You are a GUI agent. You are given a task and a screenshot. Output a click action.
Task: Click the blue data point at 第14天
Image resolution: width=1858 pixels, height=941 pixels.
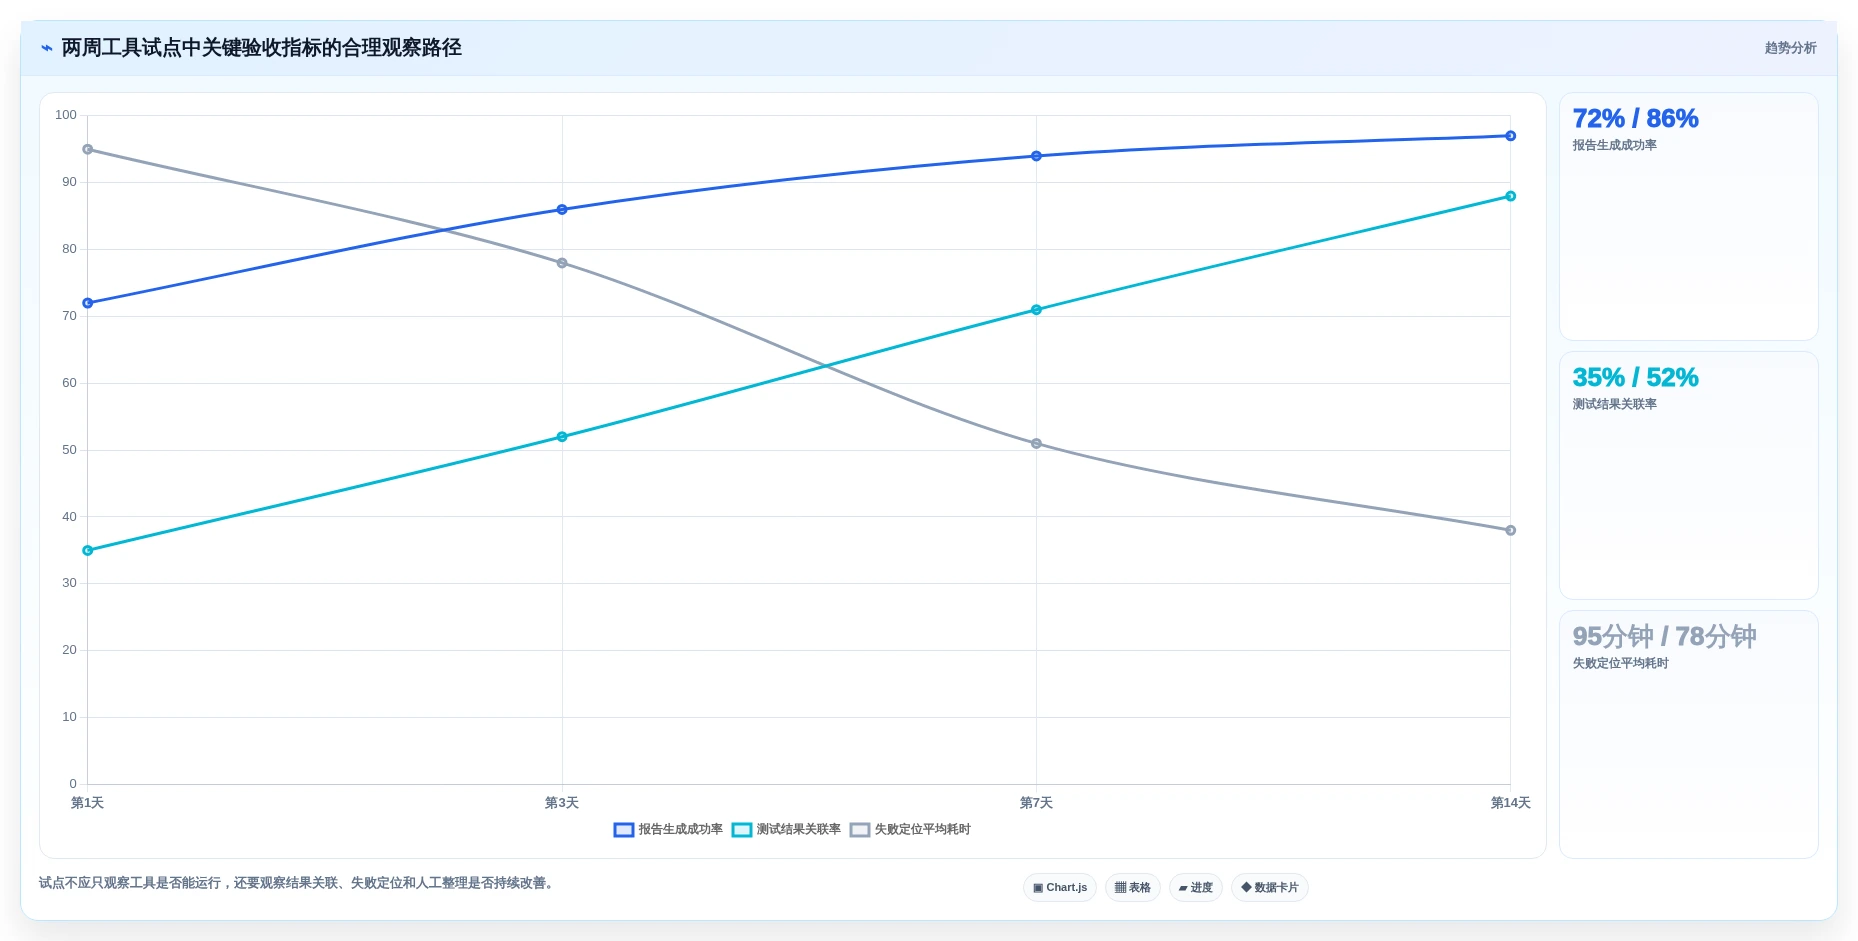click(1510, 136)
